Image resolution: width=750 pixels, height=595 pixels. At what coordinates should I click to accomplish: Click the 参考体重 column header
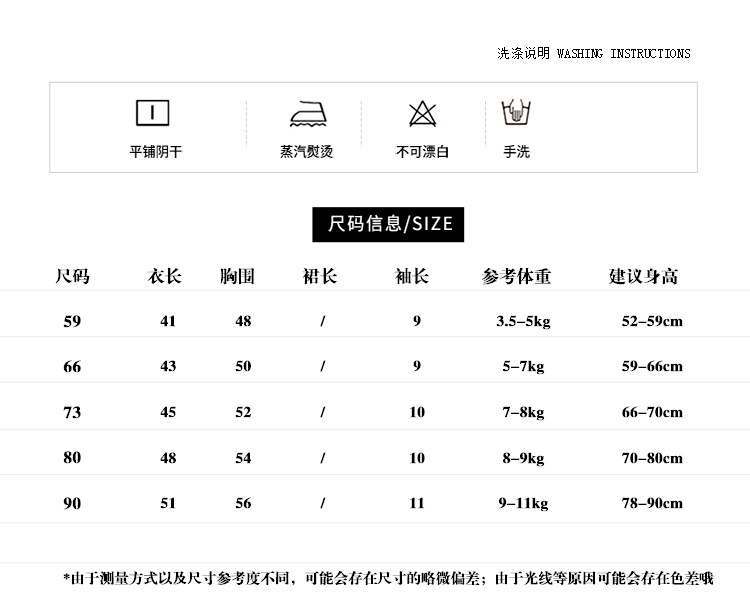(x=516, y=276)
